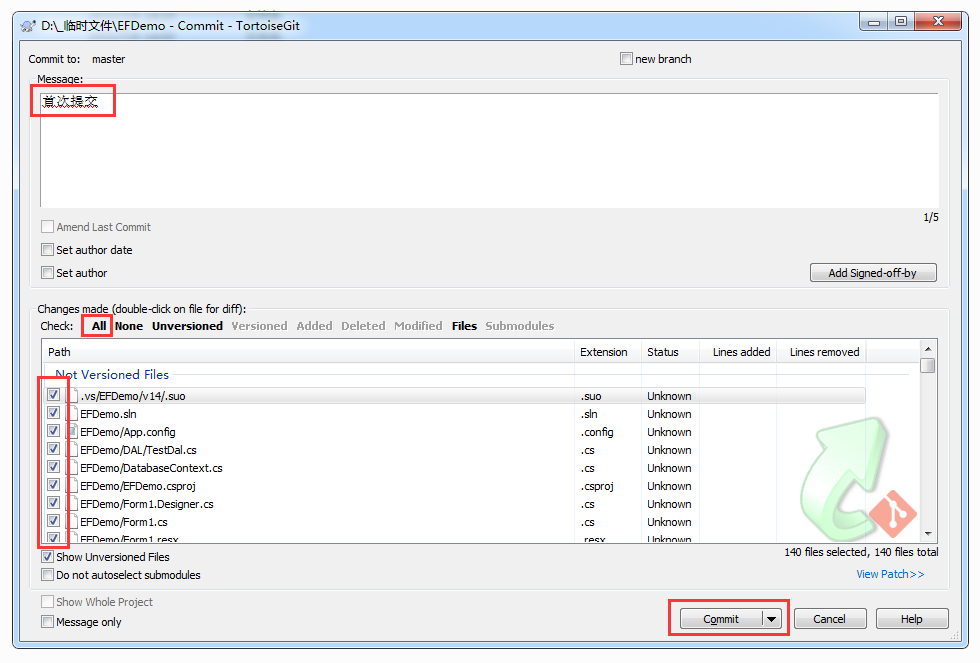Enable Do not autoselect submodules

(x=48, y=575)
